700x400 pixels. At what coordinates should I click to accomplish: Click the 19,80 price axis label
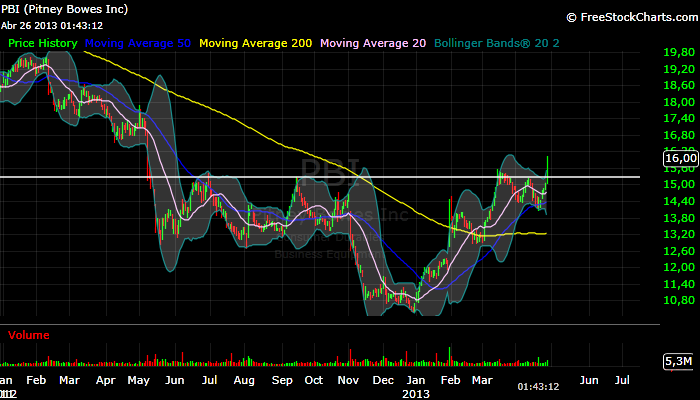679,52
